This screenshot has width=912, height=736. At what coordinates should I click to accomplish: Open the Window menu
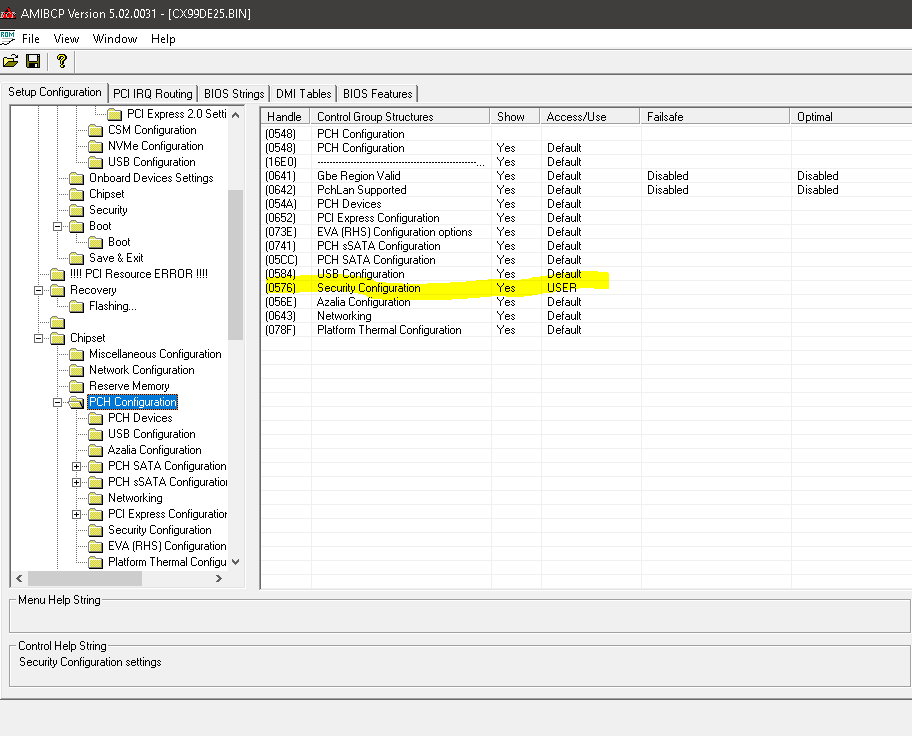[x=115, y=39]
